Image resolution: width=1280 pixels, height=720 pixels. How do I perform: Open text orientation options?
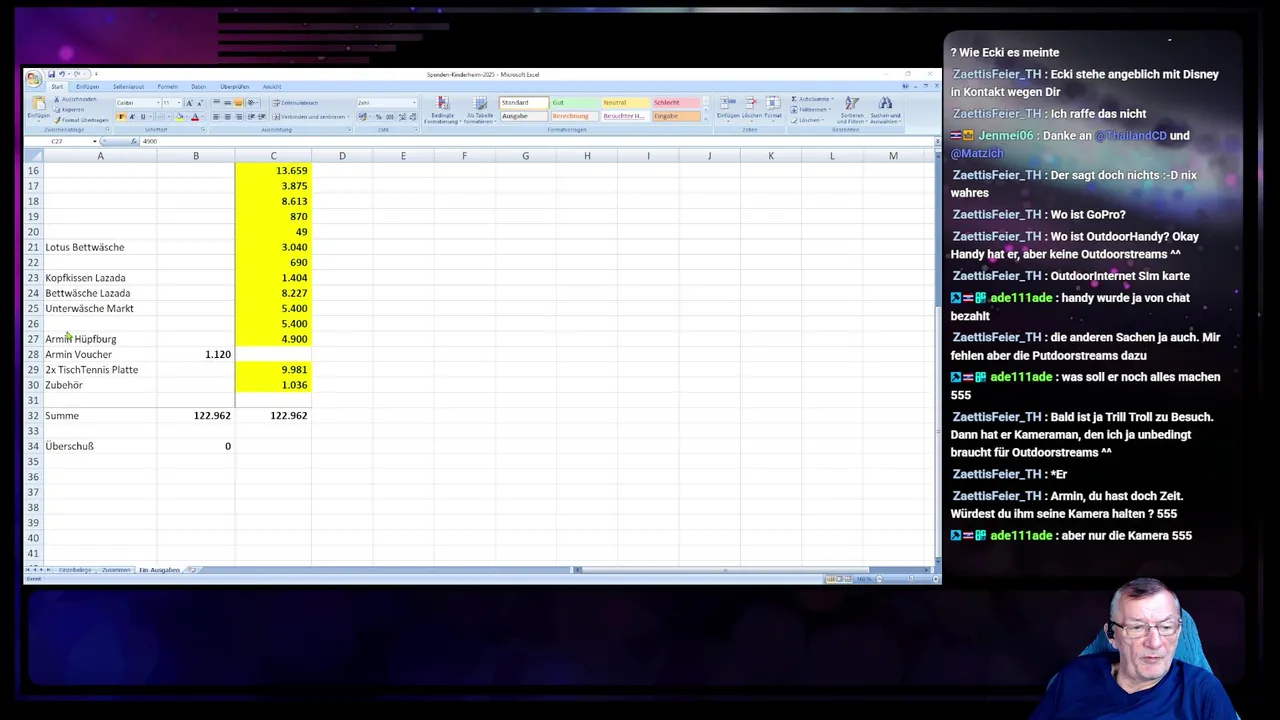pos(253,103)
